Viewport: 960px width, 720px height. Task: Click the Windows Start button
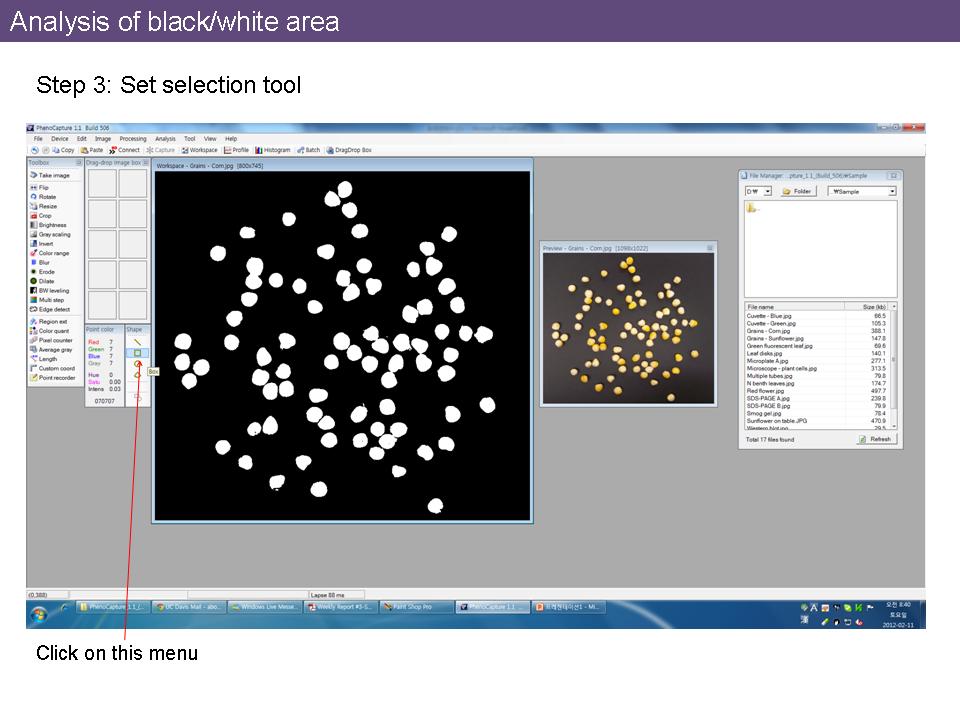point(39,612)
